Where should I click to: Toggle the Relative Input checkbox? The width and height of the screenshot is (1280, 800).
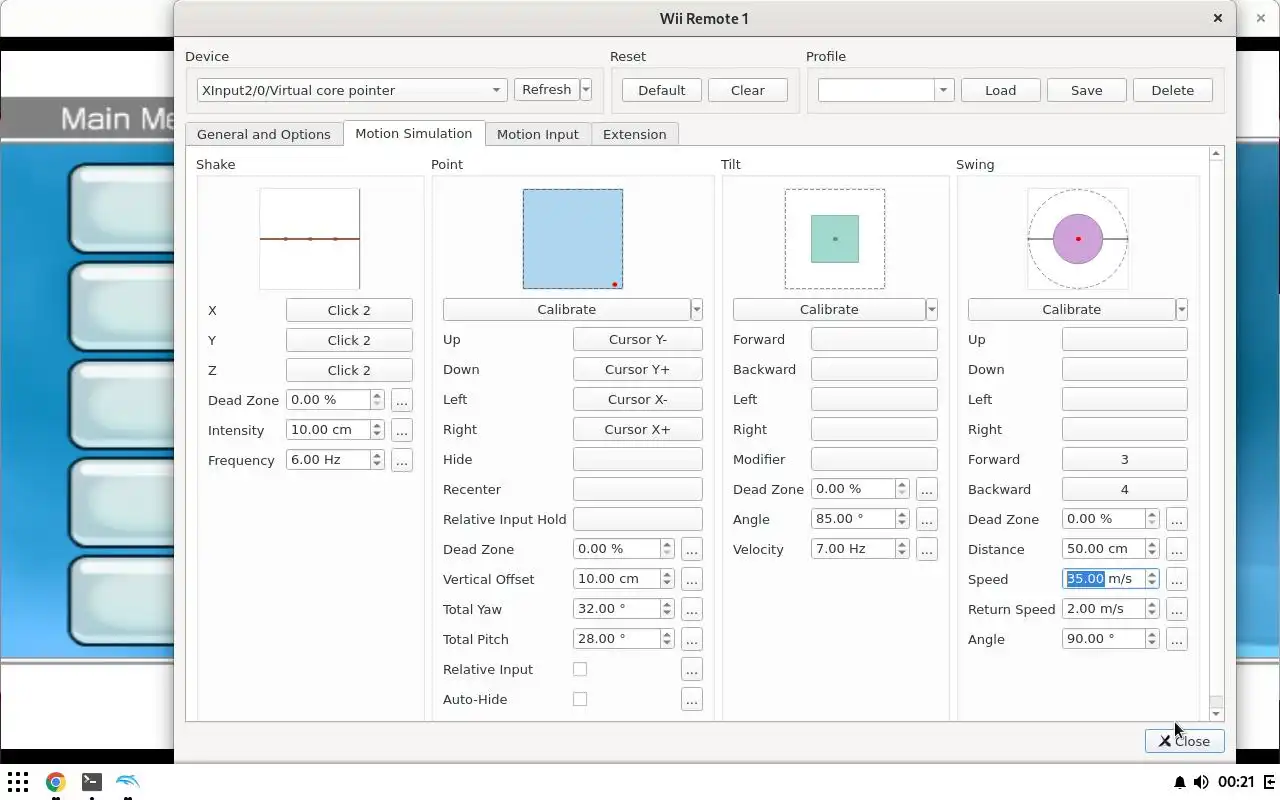point(580,669)
